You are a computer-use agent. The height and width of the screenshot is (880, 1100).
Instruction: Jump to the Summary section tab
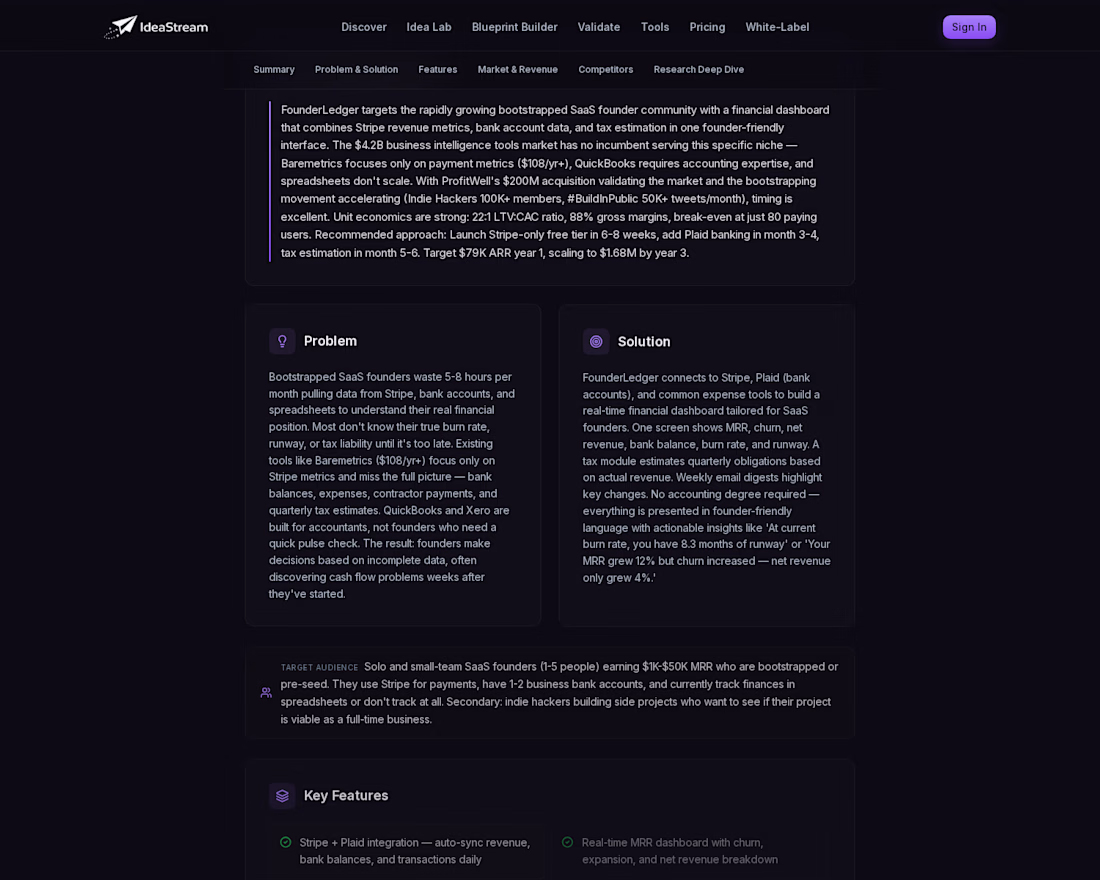(274, 69)
